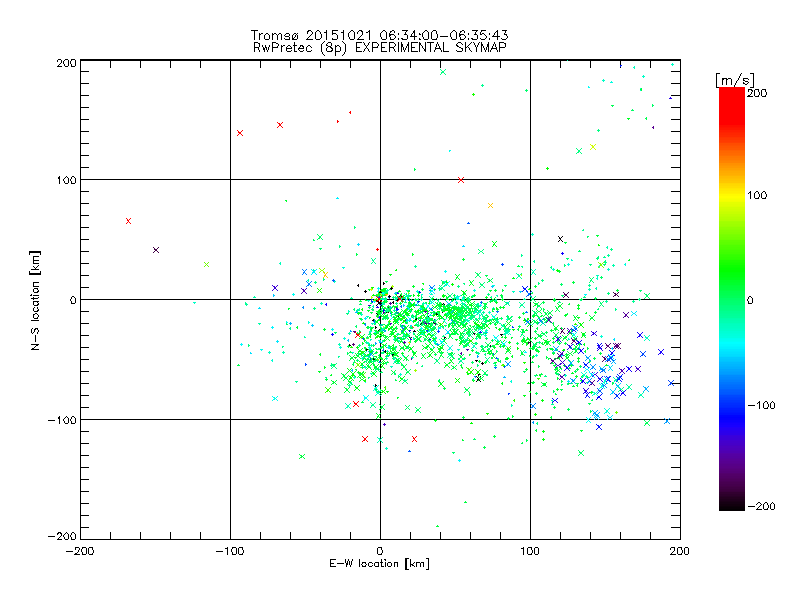
Task: Click the green cross near 40 km E-W, 190 km N-S
Action: (x=443, y=72)
